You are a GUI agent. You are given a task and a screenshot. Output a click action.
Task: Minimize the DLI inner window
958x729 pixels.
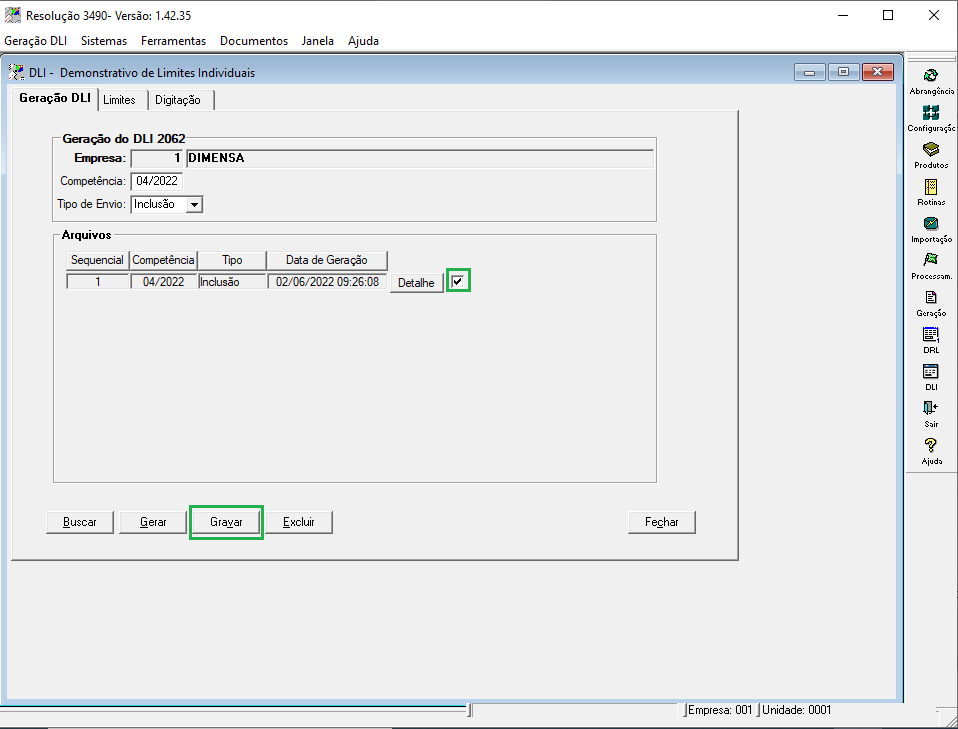810,72
